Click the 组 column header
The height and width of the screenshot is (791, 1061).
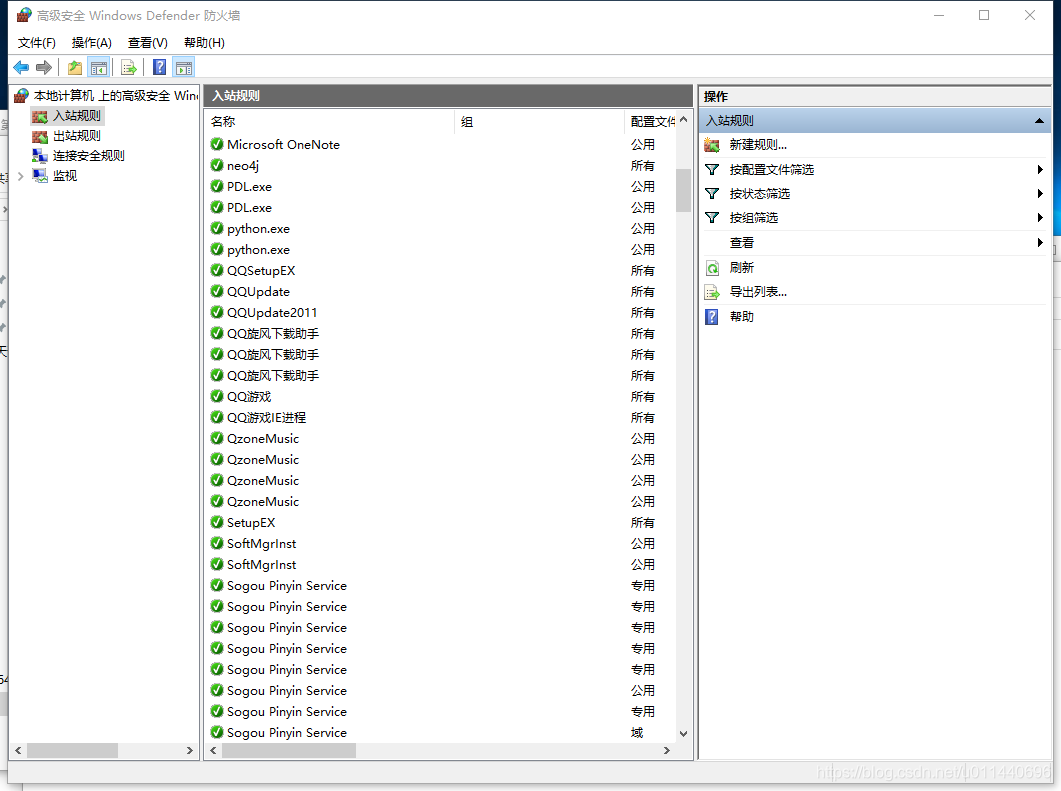pyautogui.click(x=539, y=122)
